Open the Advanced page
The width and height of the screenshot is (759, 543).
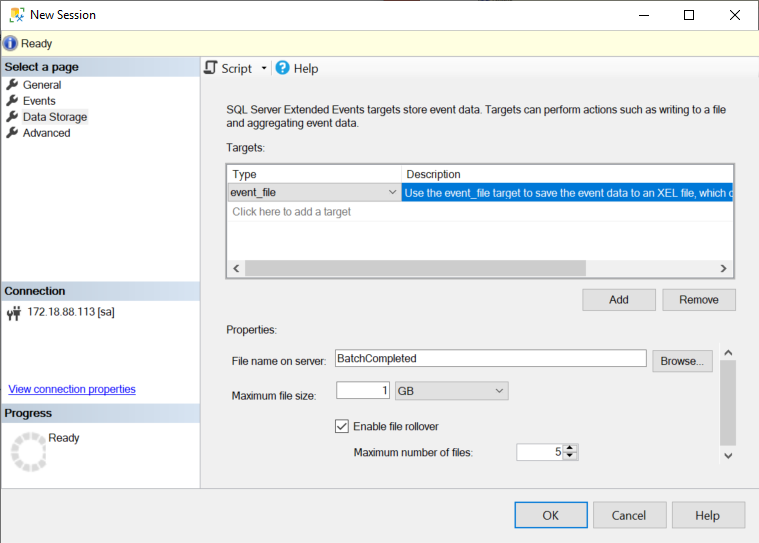(x=46, y=133)
